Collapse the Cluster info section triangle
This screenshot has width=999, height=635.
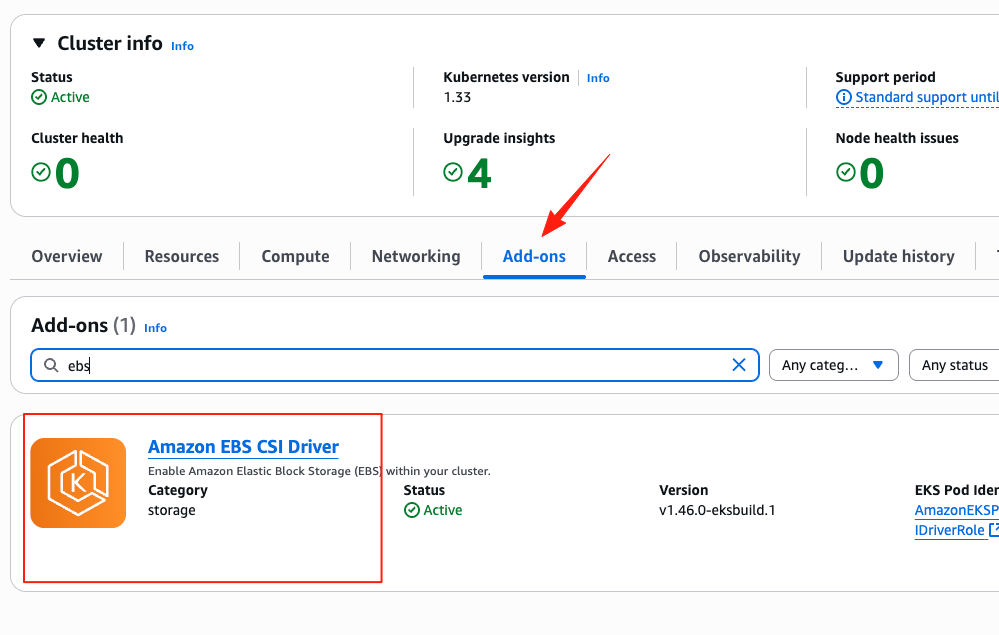39,43
